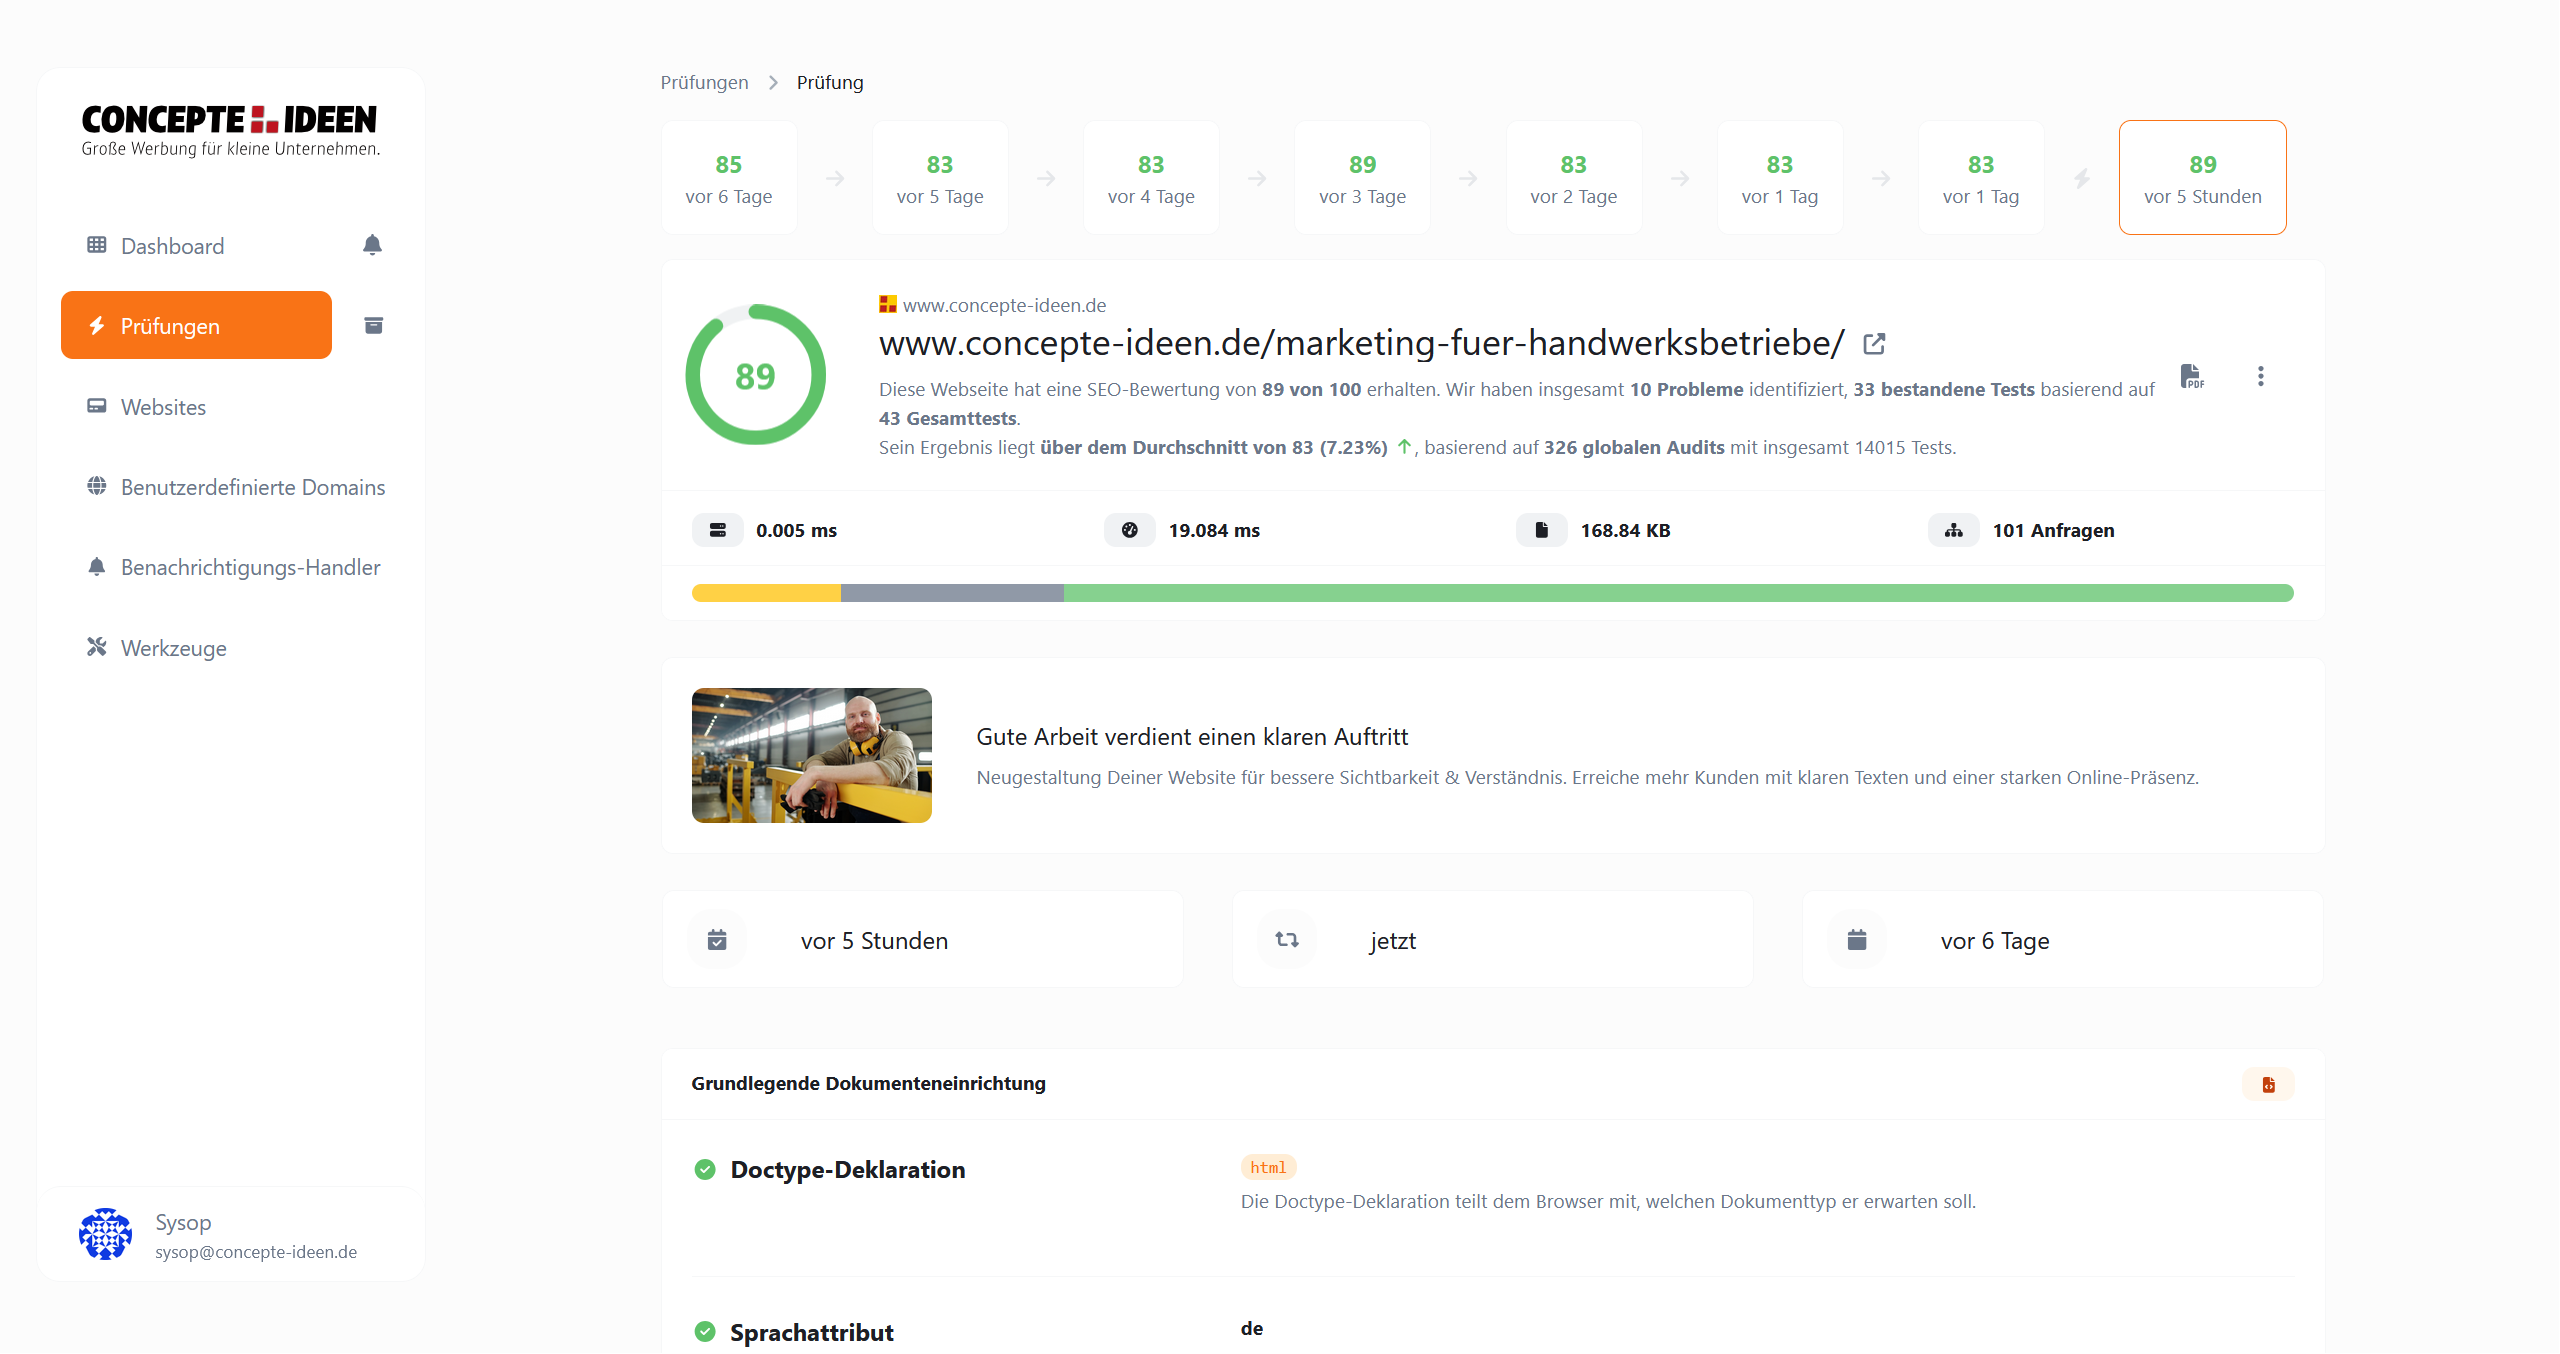Click the green checkmark for Sprachattribut
Viewport: 2560px width, 1354px height.
tap(705, 1331)
